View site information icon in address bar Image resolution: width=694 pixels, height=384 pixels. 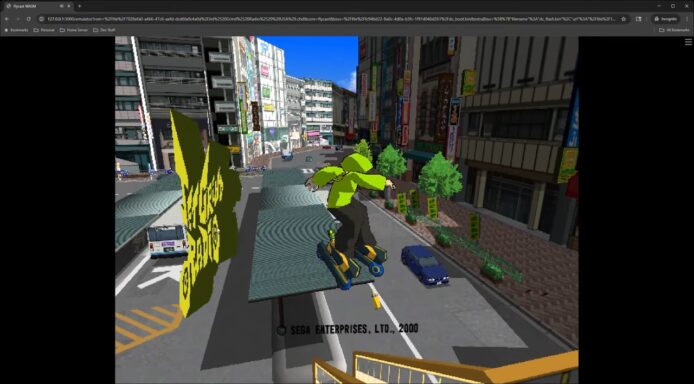click(41, 19)
